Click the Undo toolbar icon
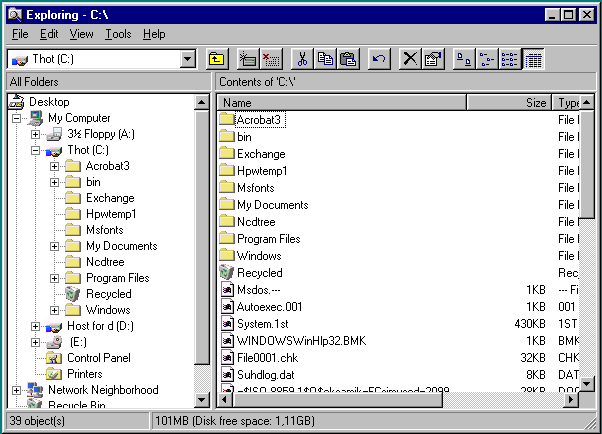The image size is (602, 434). tap(379, 59)
